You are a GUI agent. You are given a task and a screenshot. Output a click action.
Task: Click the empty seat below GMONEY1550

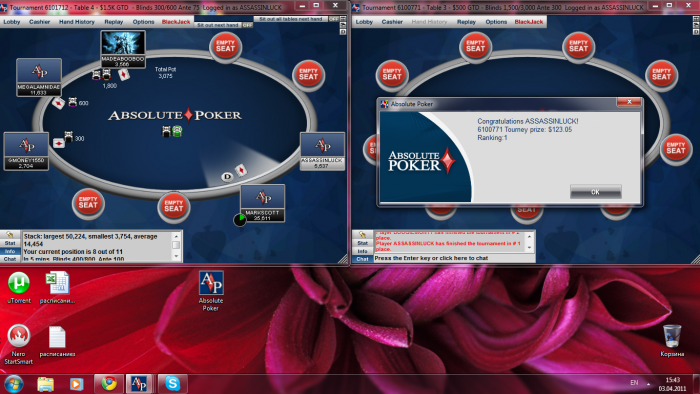click(88, 203)
